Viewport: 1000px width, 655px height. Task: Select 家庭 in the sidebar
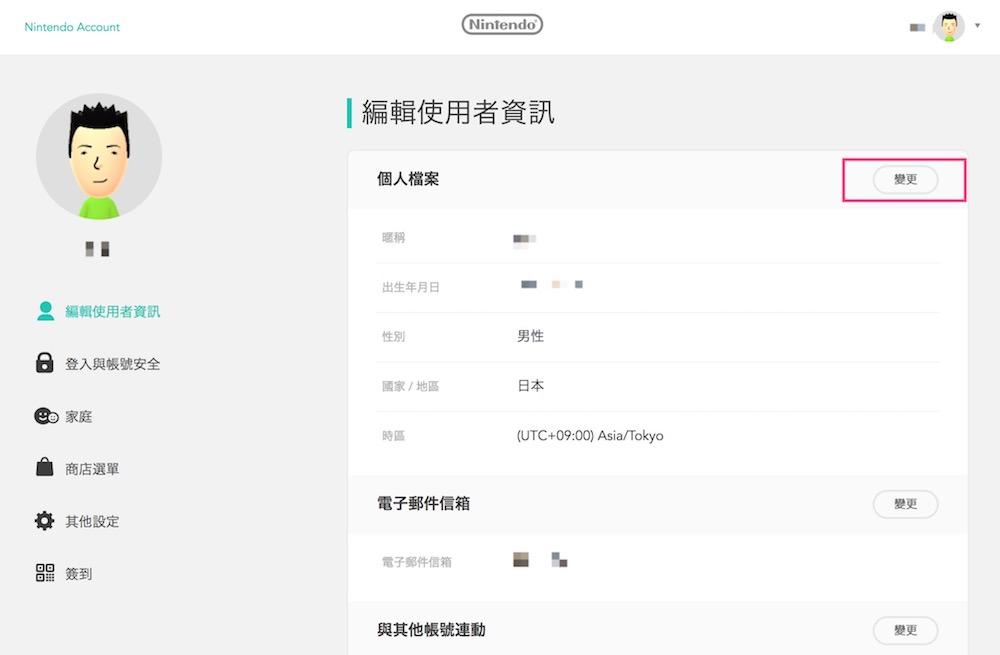[x=79, y=416]
